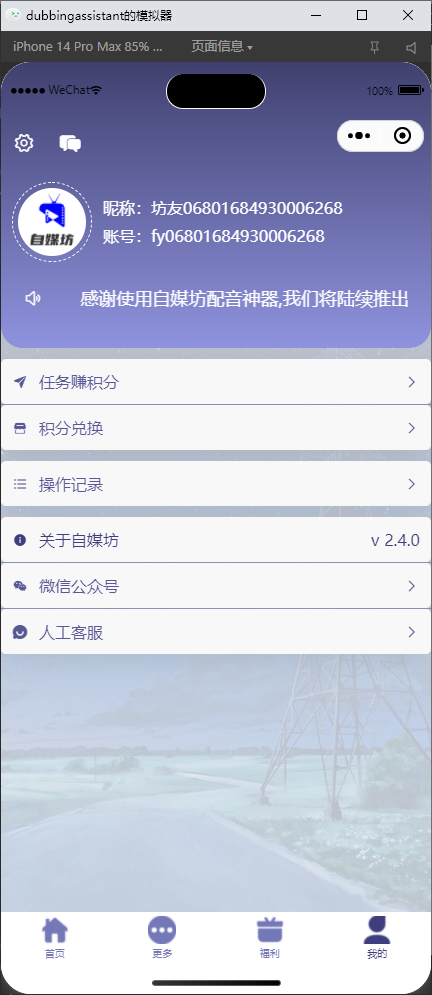This screenshot has width=432, height=995.
Task: Select the 我的 profile tab
Action: (377, 937)
